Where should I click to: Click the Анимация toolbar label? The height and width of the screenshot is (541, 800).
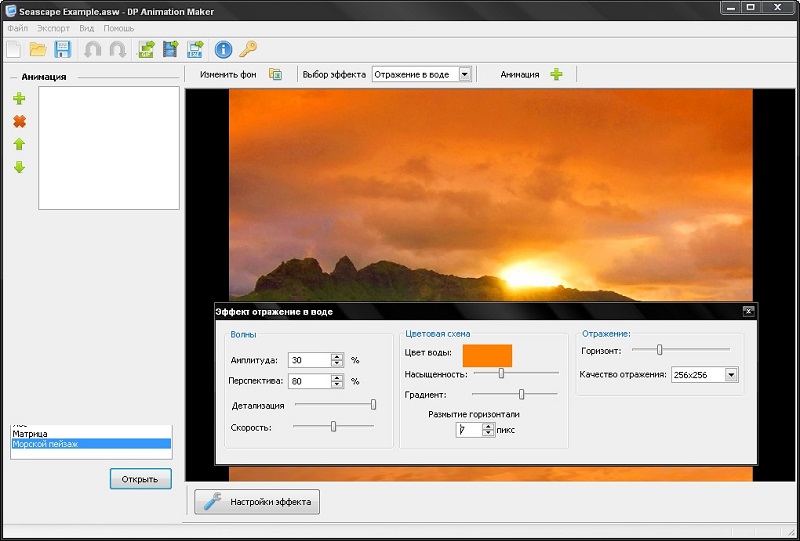(519, 75)
